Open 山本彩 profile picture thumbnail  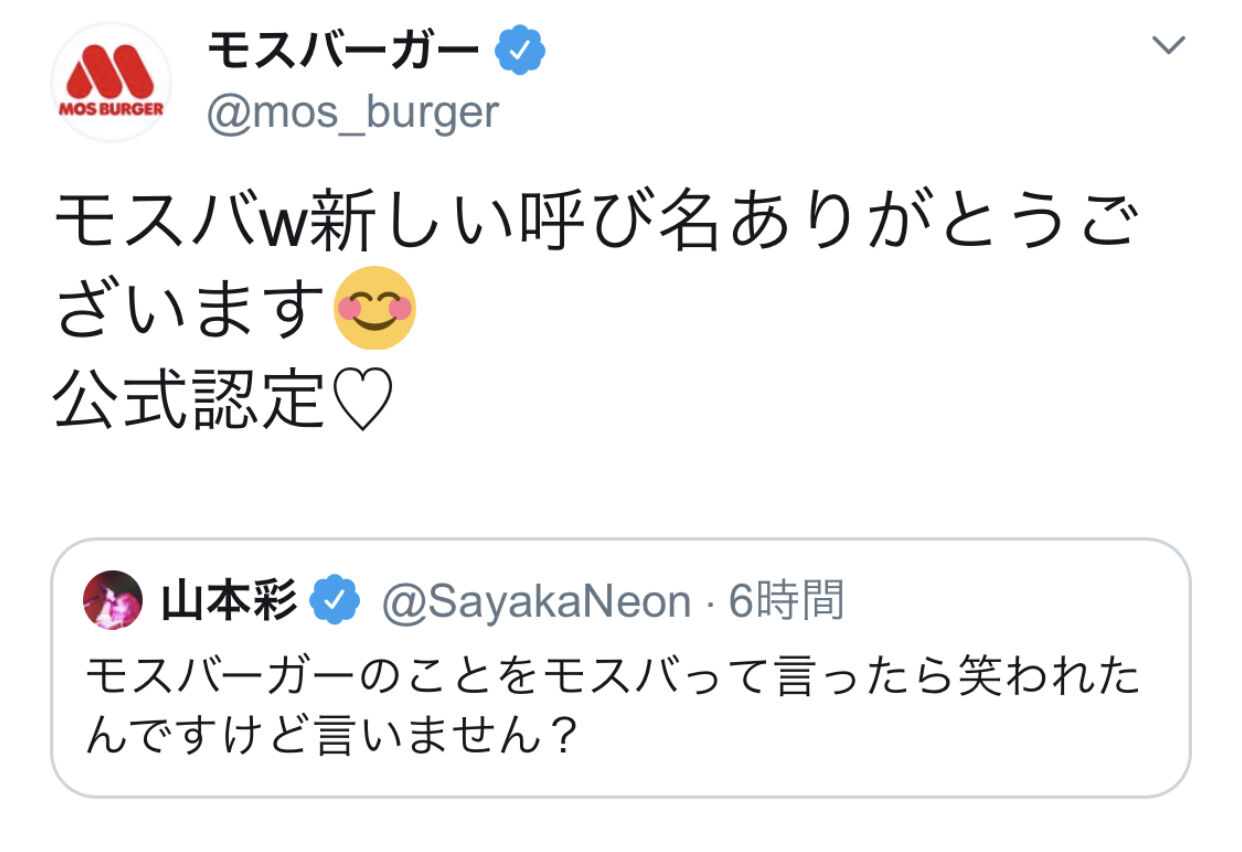(x=112, y=601)
